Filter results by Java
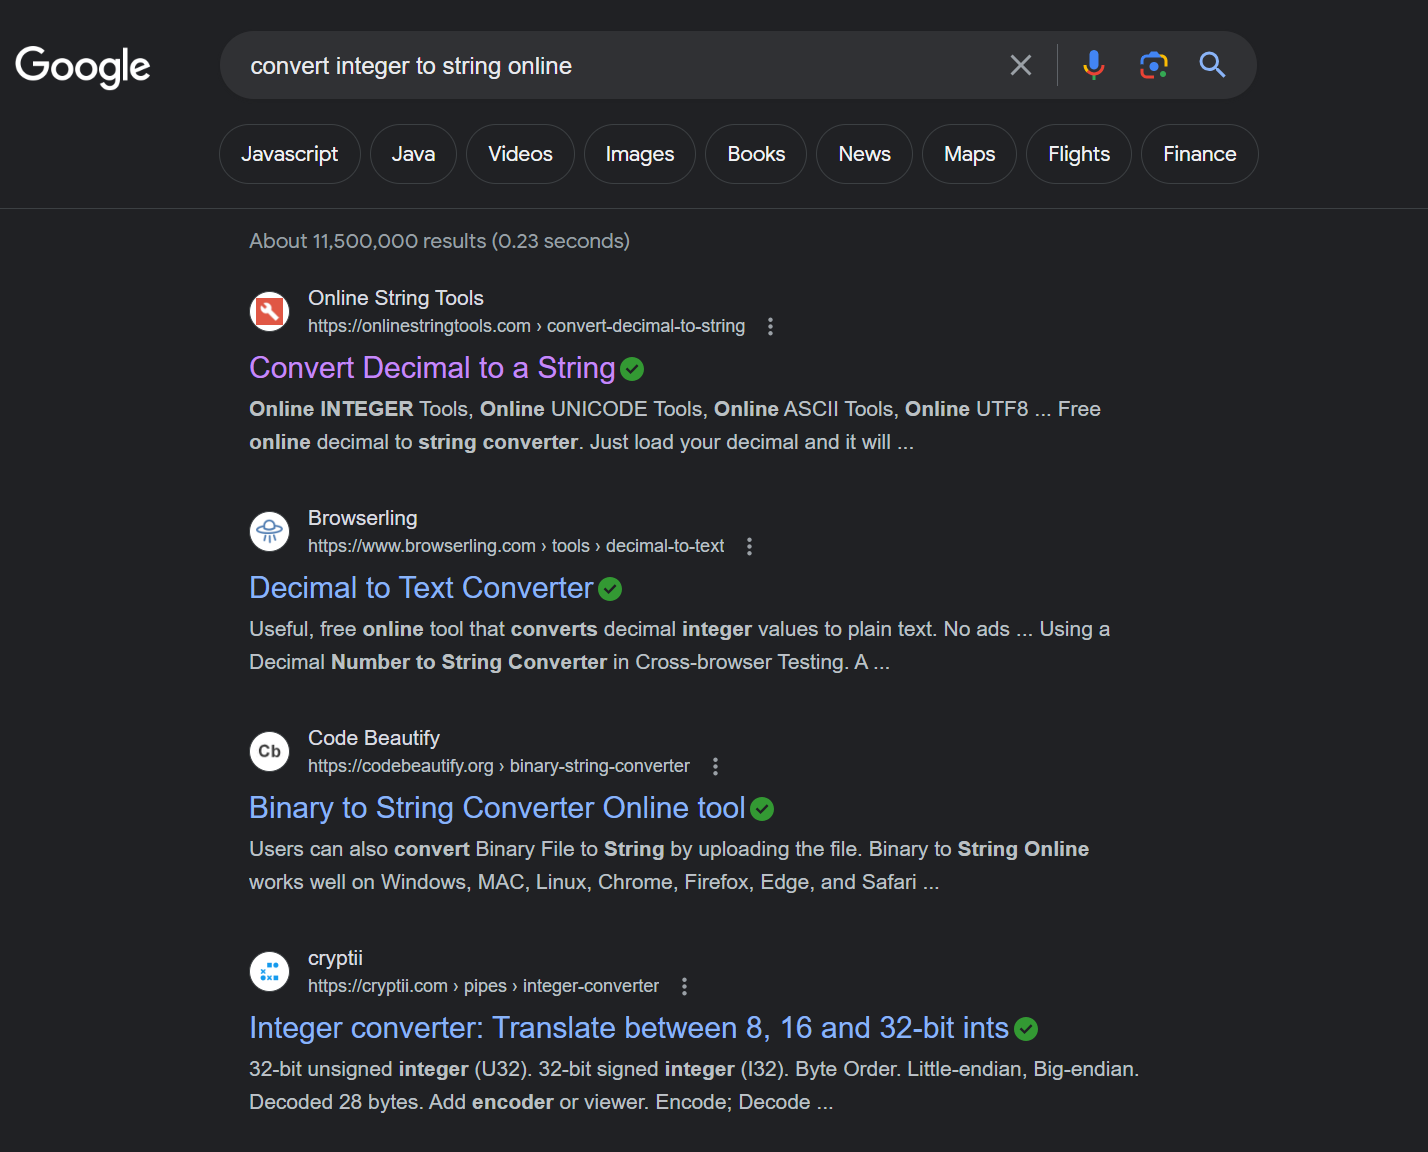This screenshot has width=1428, height=1152. pyautogui.click(x=413, y=154)
